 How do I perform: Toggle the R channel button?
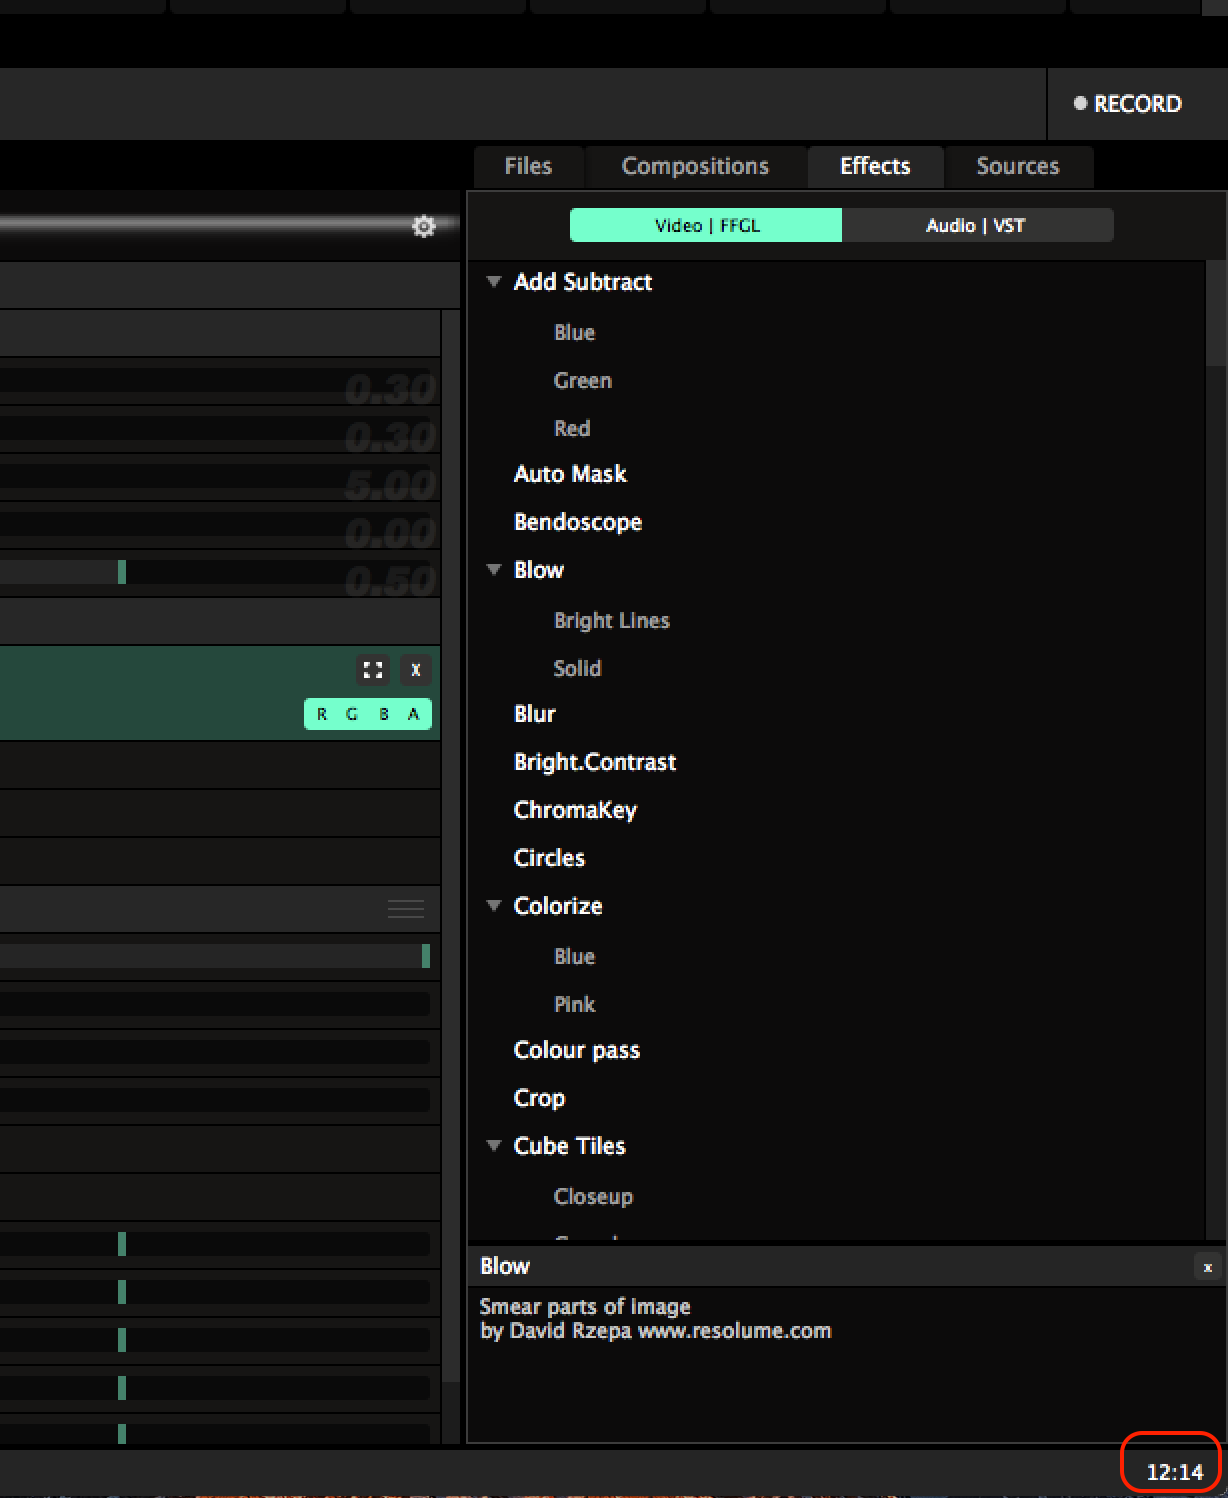click(322, 714)
